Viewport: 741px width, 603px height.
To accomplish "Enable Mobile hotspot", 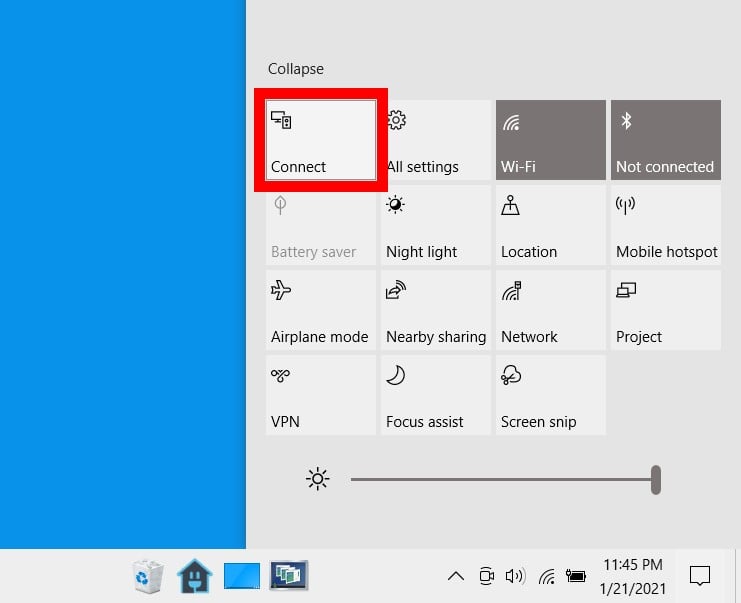I will pyautogui.click(x=665, y=225).
